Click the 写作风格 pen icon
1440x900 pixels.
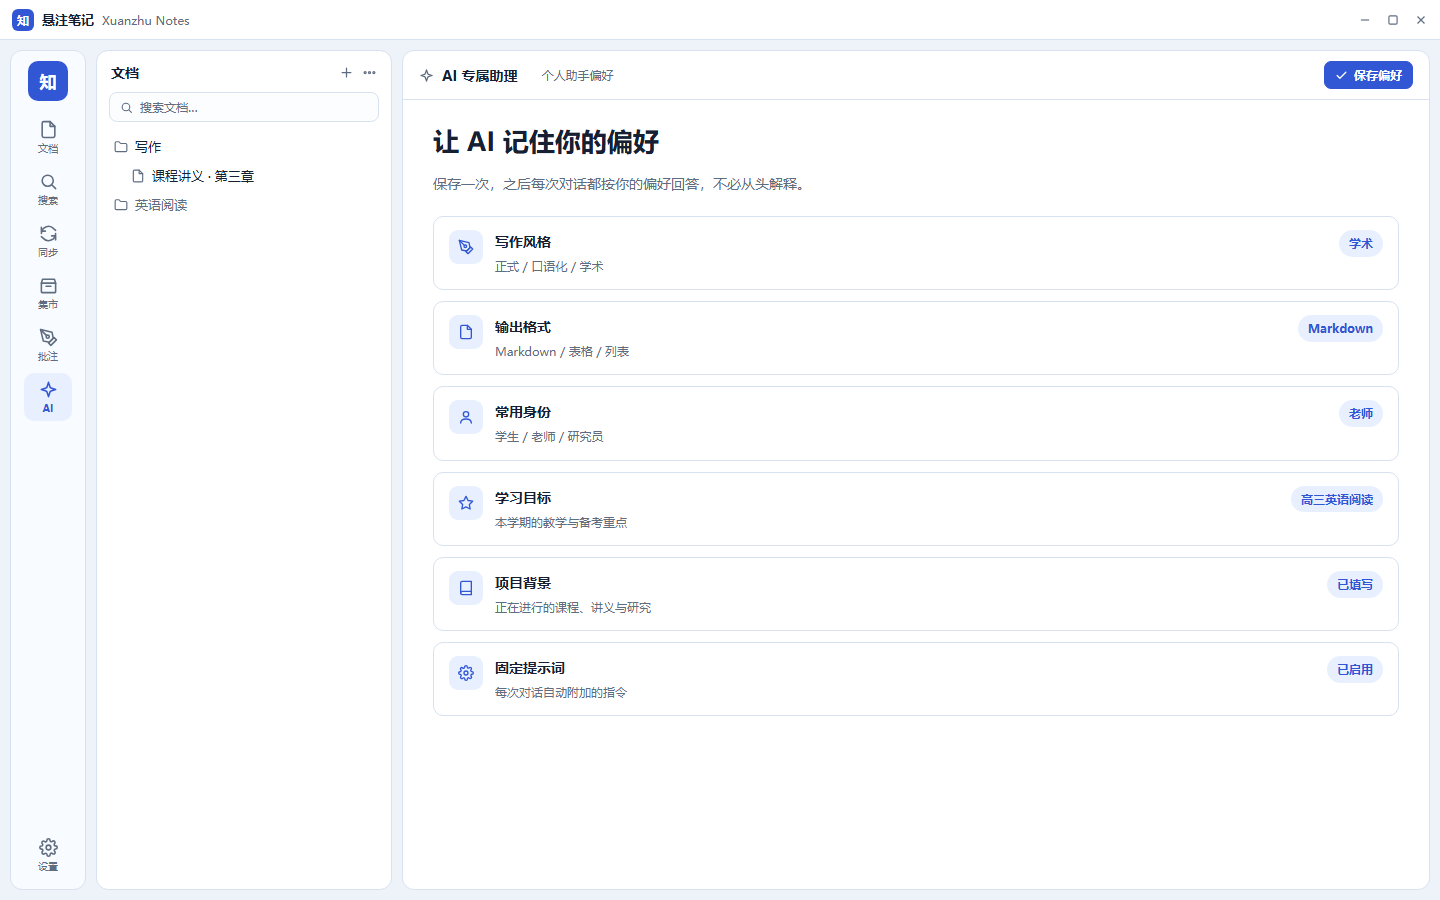466,247
